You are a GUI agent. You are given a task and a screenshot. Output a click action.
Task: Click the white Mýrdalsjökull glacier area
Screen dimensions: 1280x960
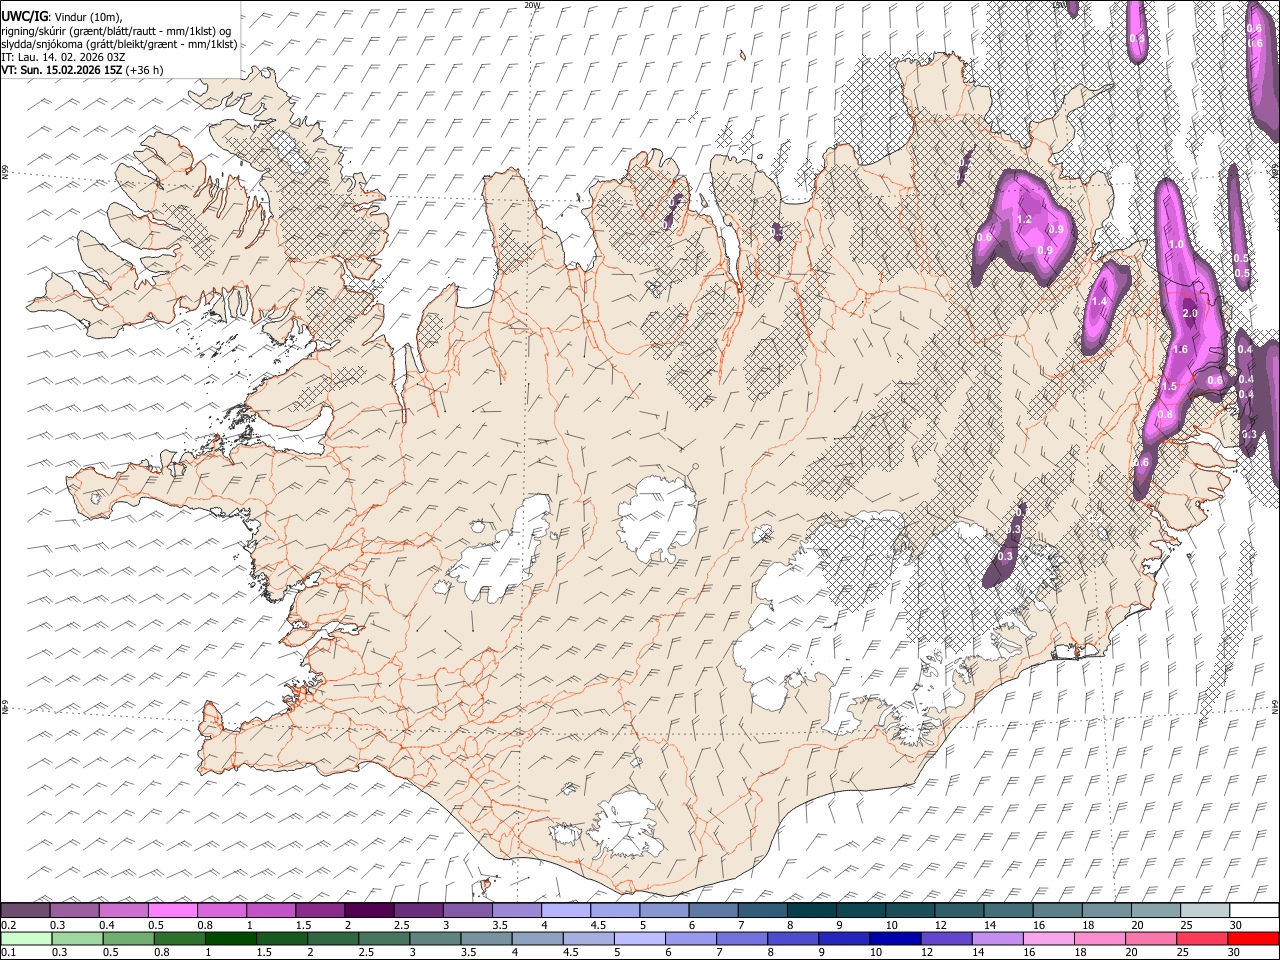628,825
